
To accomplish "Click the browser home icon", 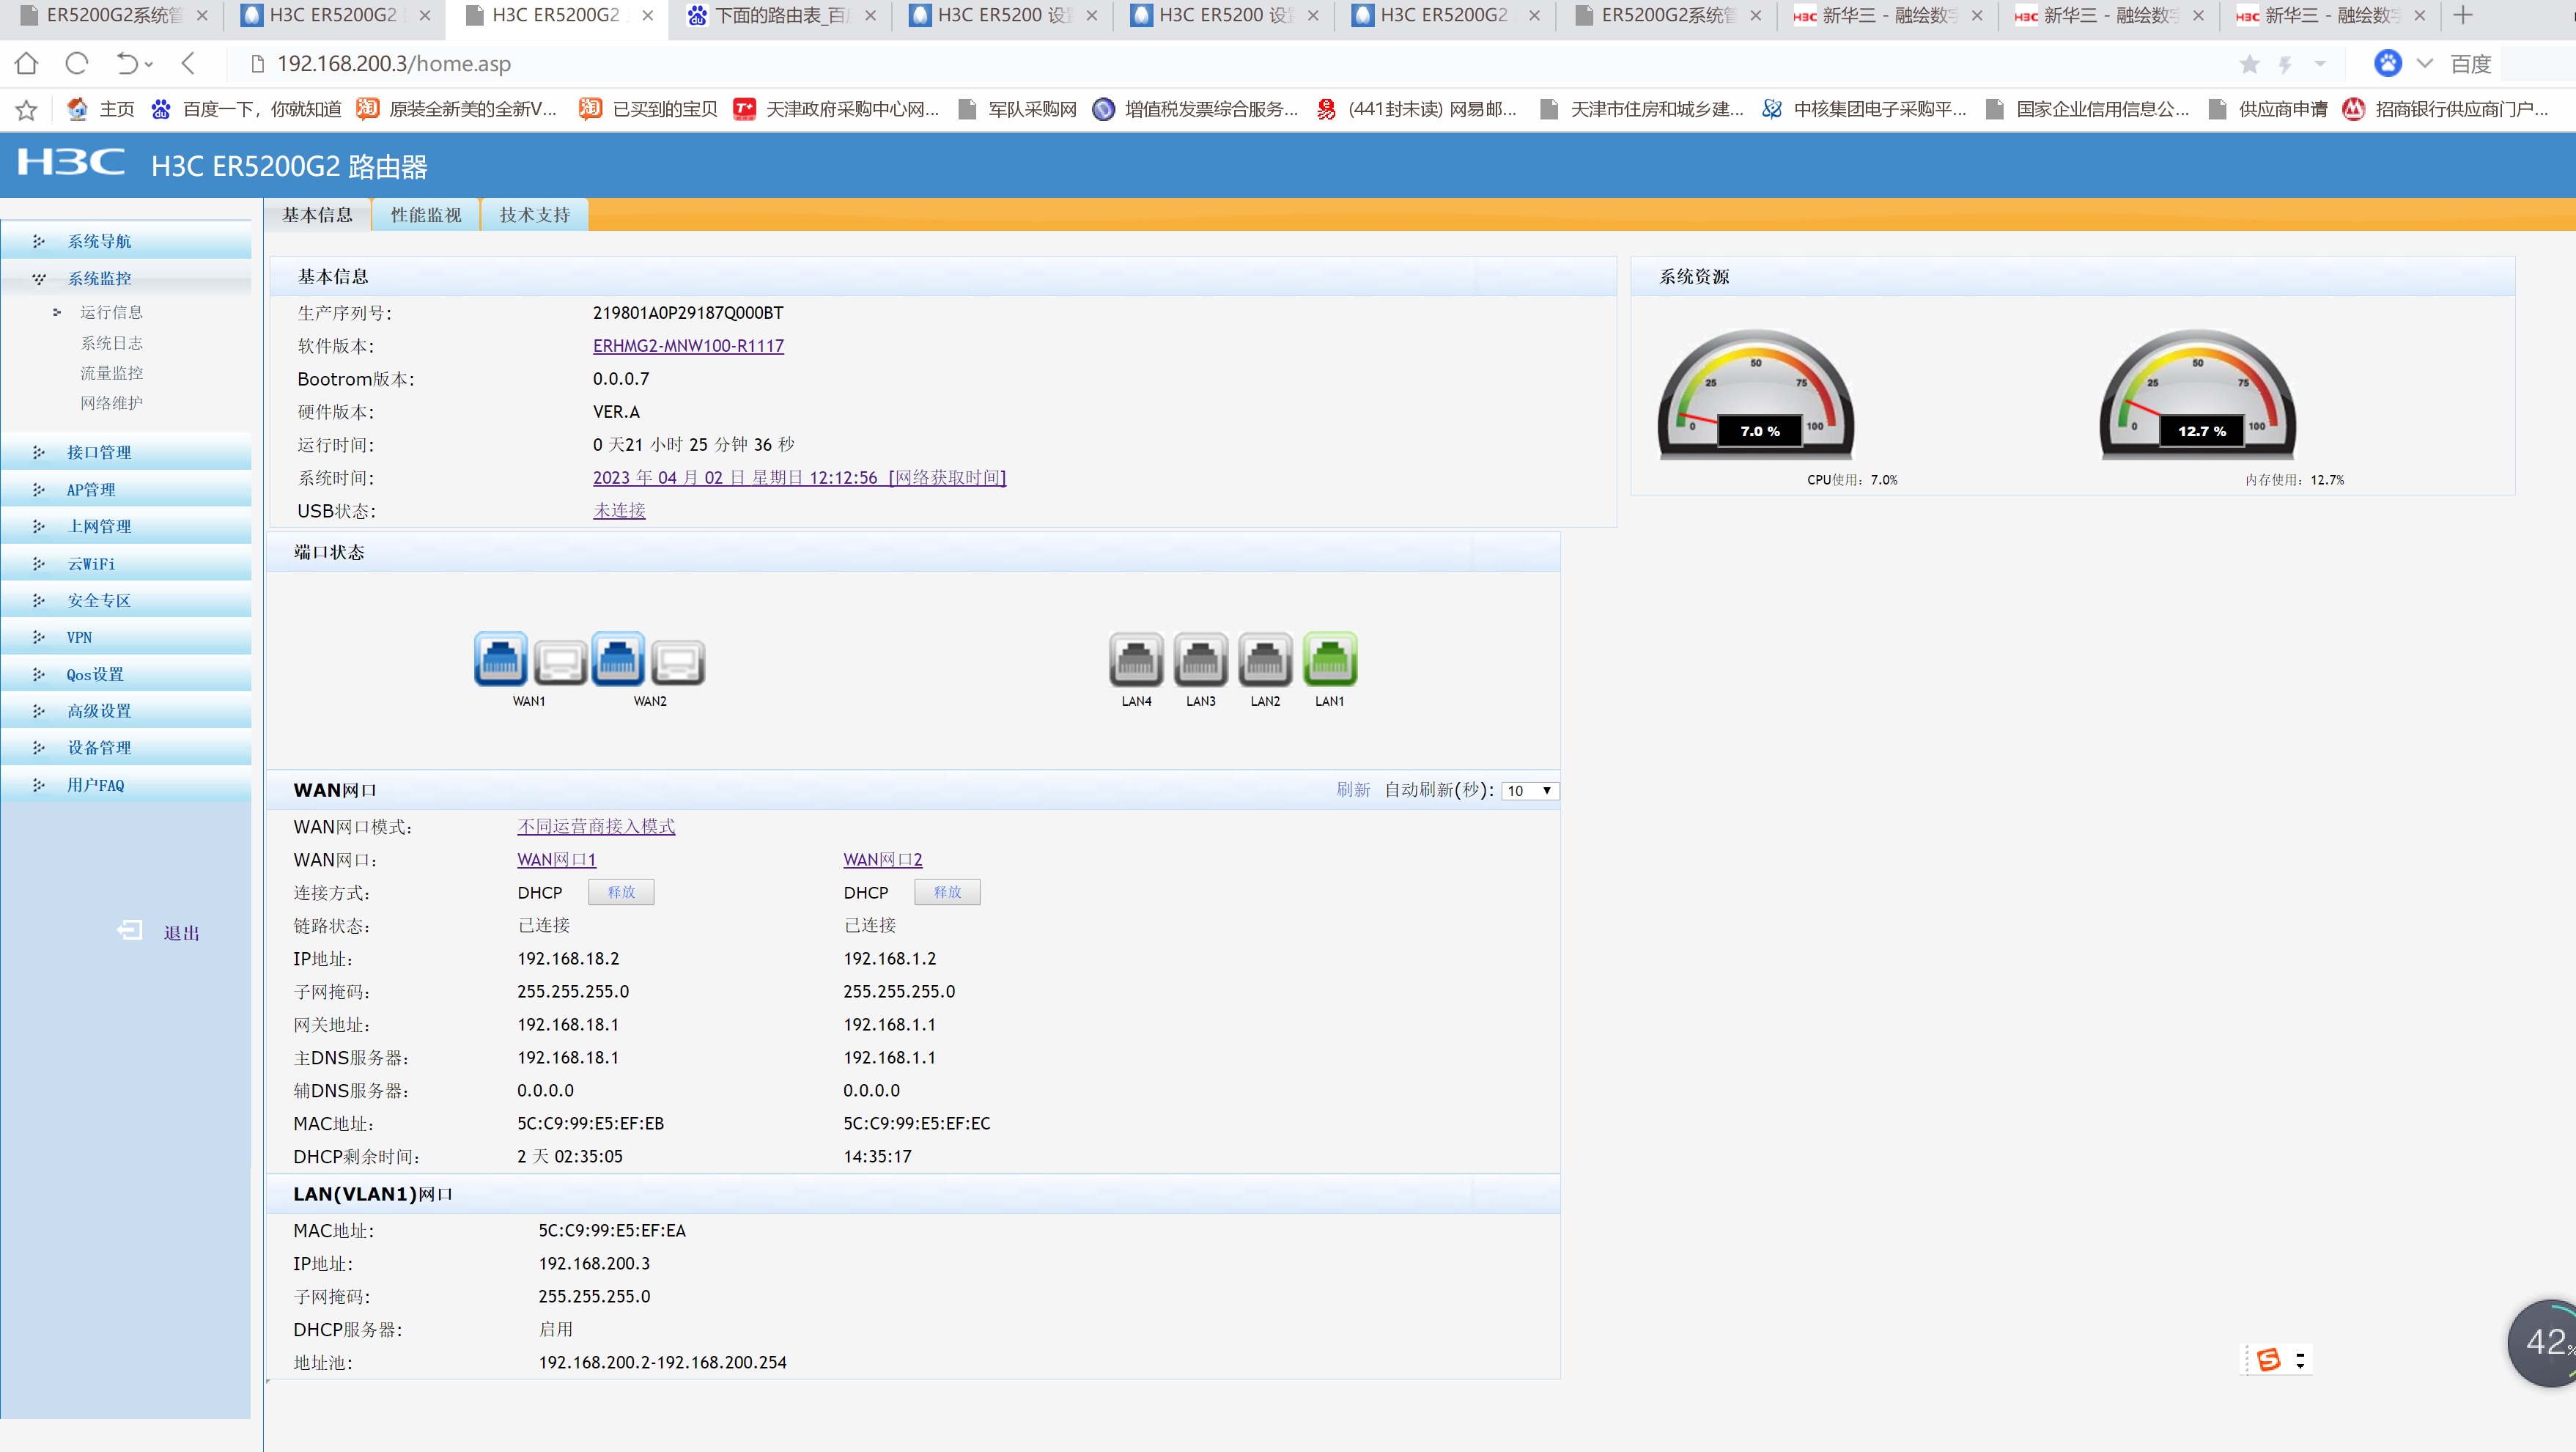I will point(27,64).
